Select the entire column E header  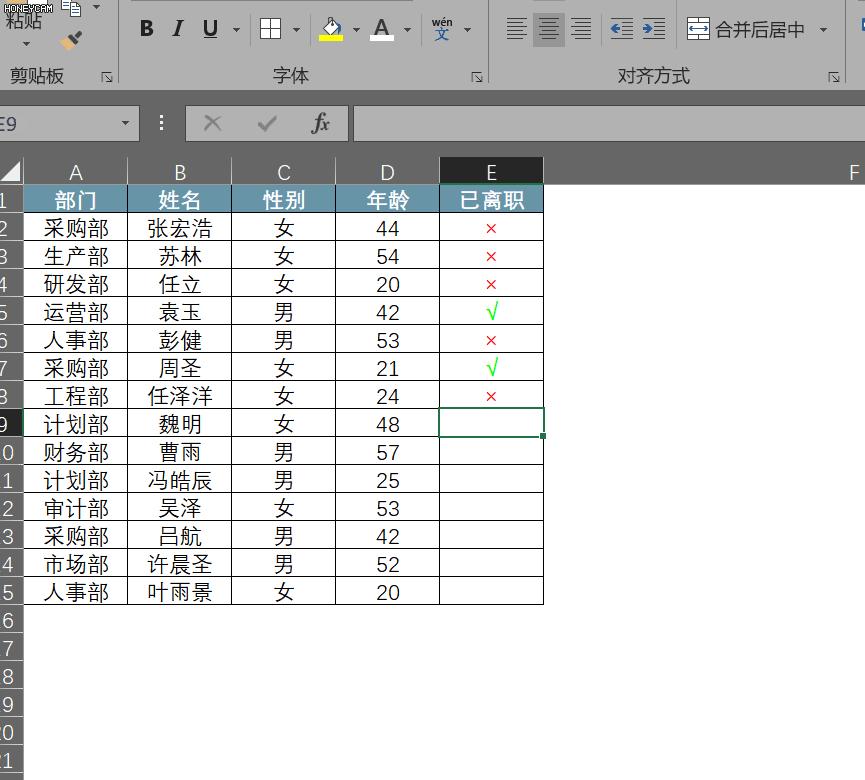tap(490, 170)
